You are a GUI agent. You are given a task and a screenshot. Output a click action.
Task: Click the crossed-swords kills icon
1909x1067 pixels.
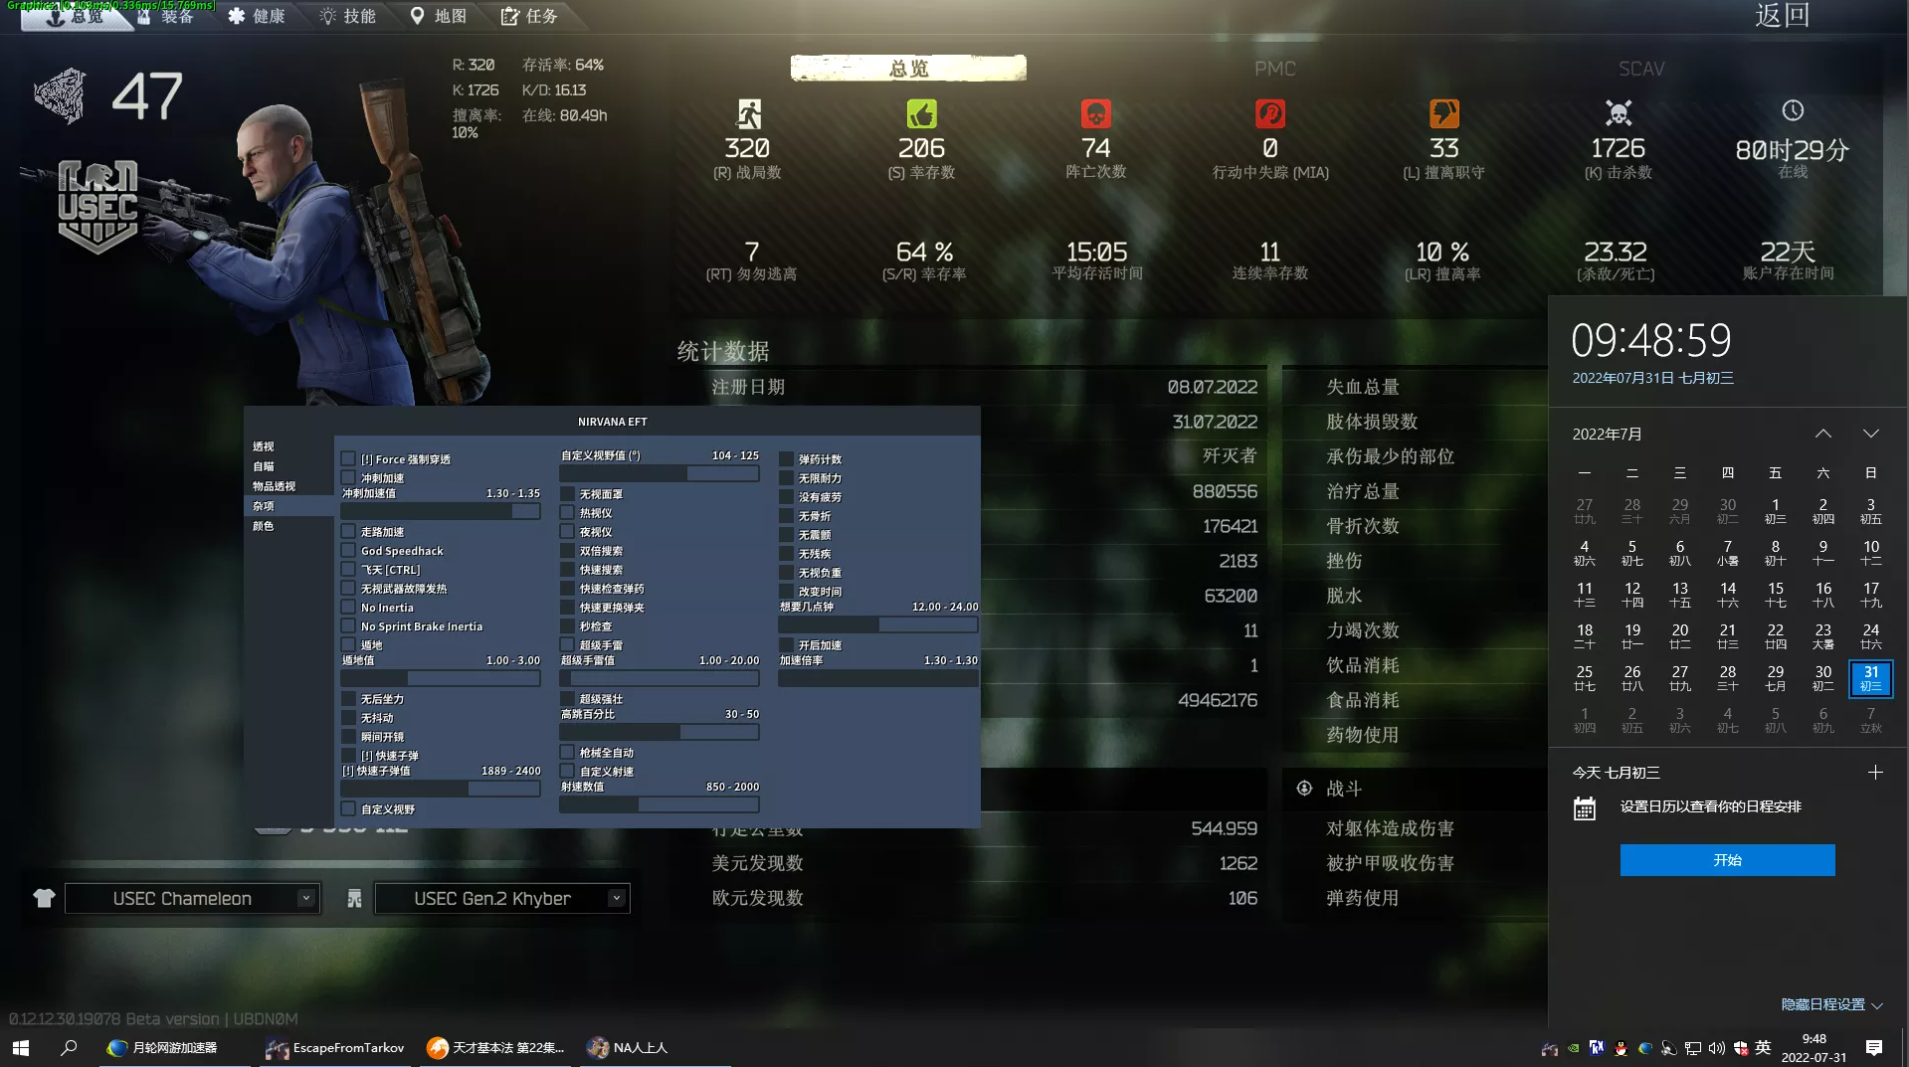pyautogui.click(x=1618, y=112)
